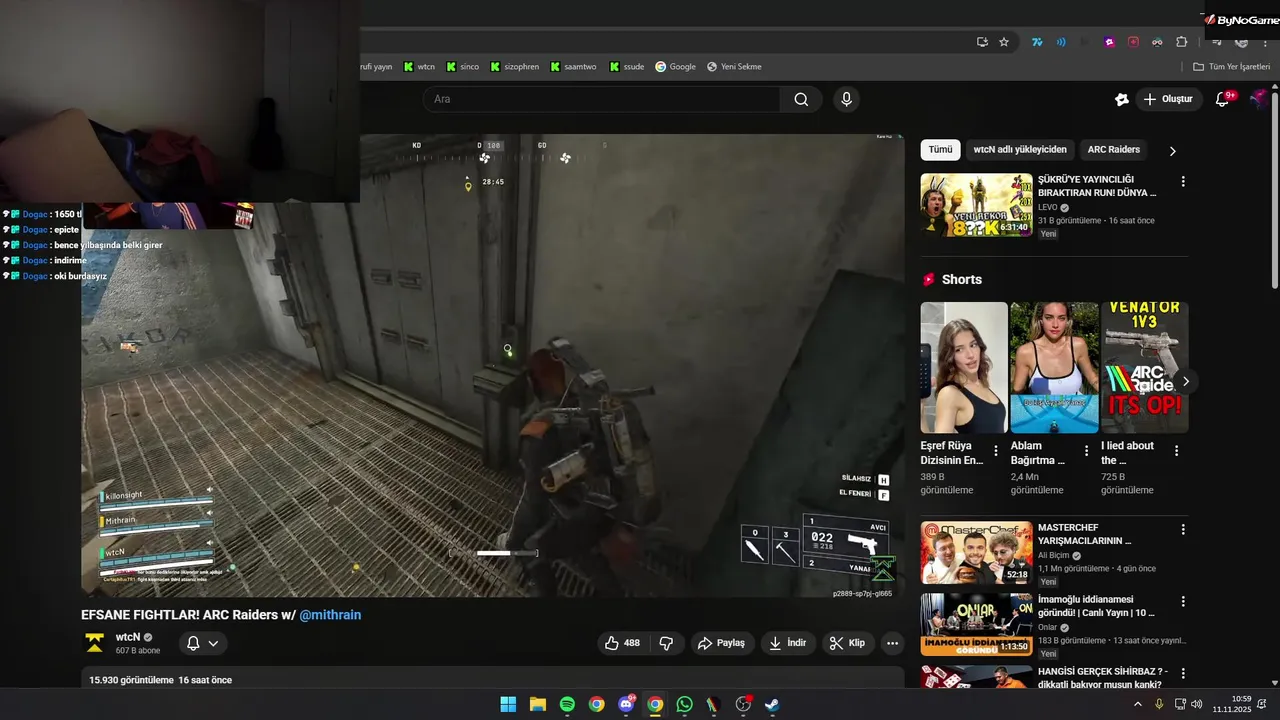
Task: Open the sinco bookmark
Action: [x=462, y=67]
